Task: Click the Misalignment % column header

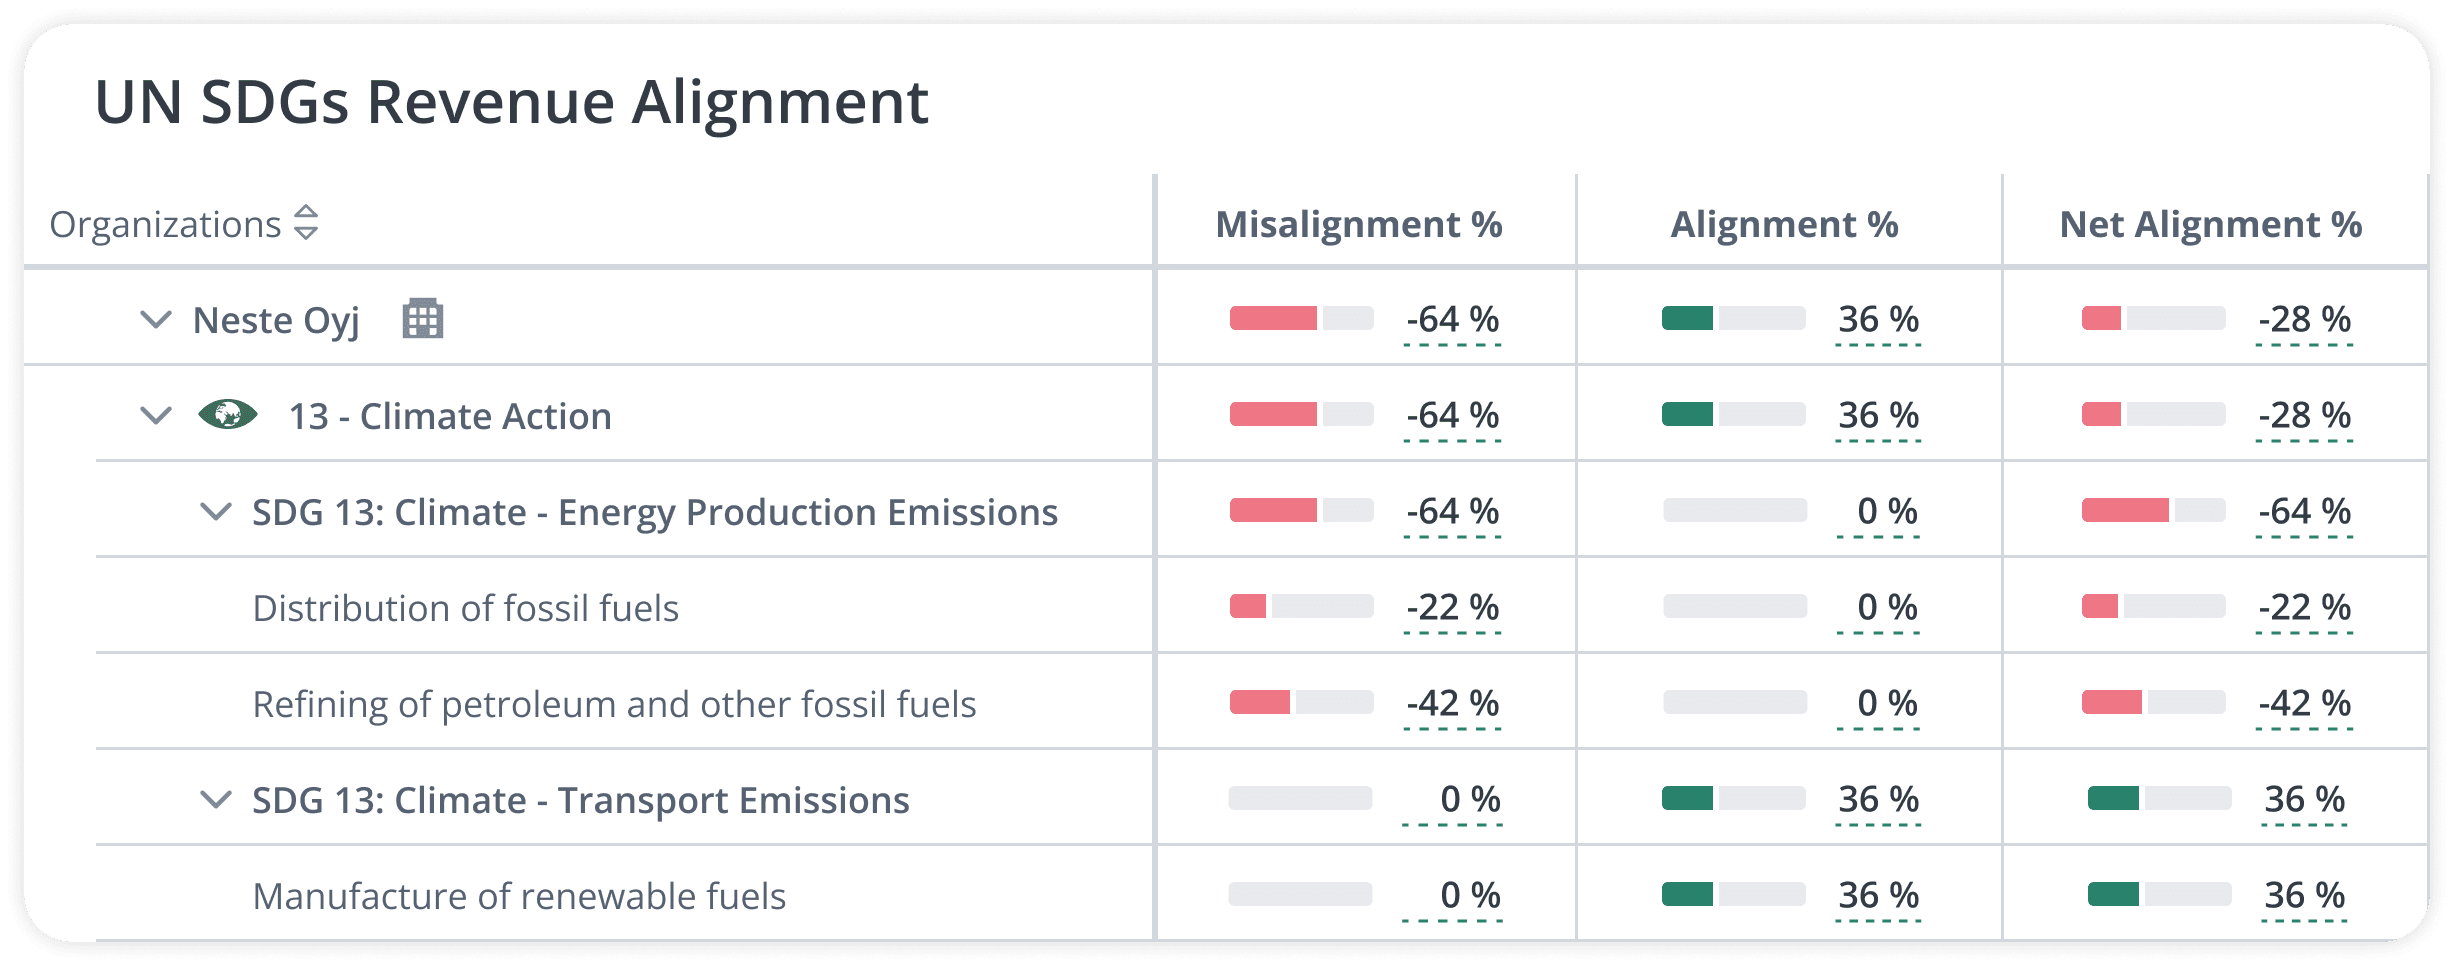Action: pyautogui.click(x=1358, y=224)
